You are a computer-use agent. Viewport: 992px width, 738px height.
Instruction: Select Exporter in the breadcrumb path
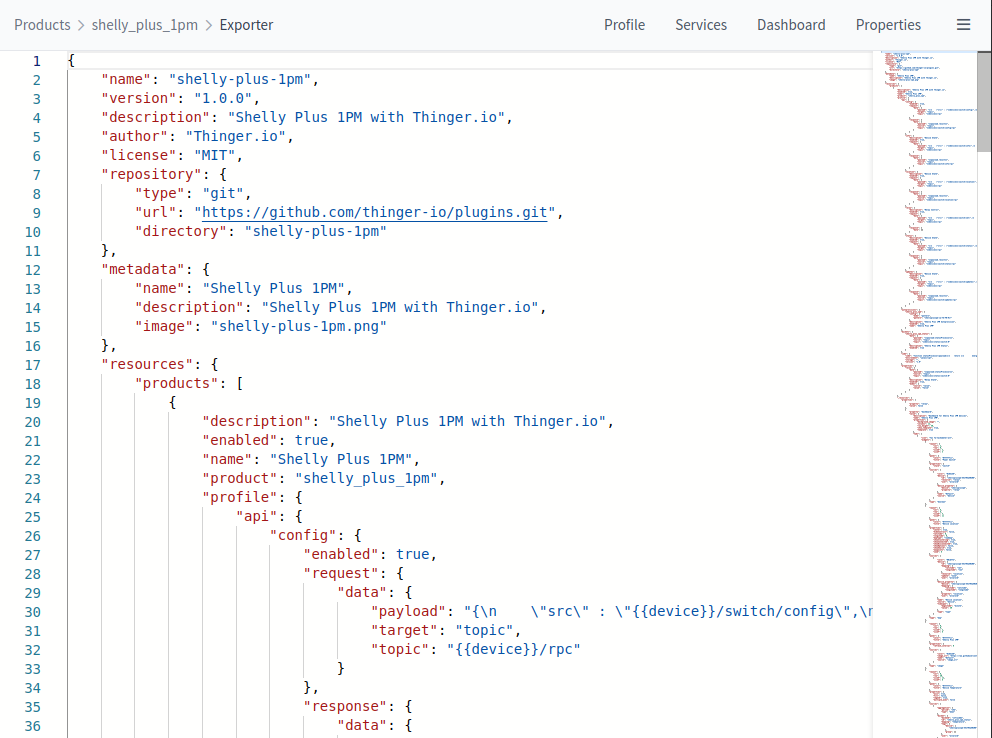246,25
